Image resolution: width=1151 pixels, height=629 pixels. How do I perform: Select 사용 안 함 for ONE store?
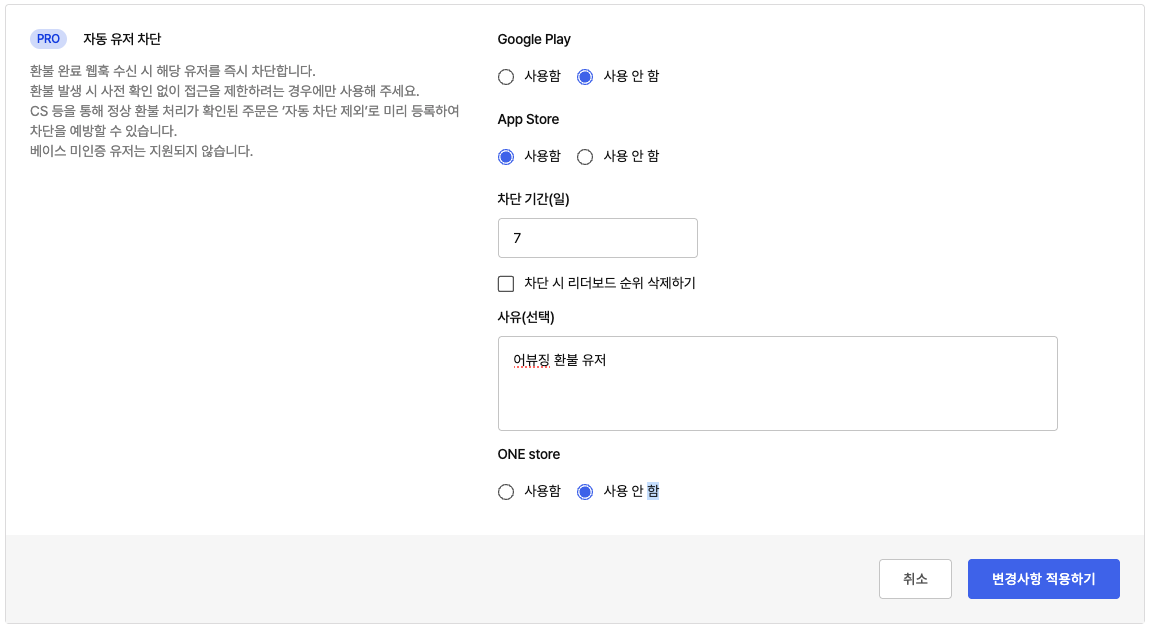[584, 491]
